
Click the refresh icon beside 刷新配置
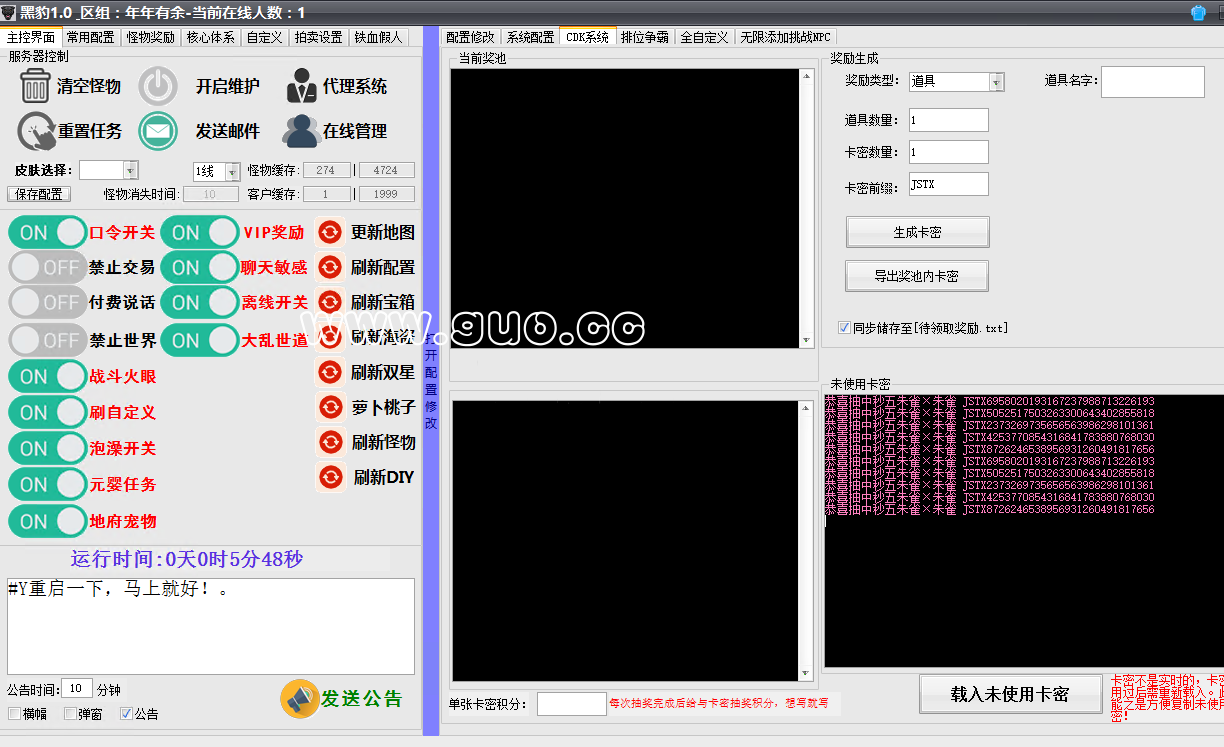(329, 267)
